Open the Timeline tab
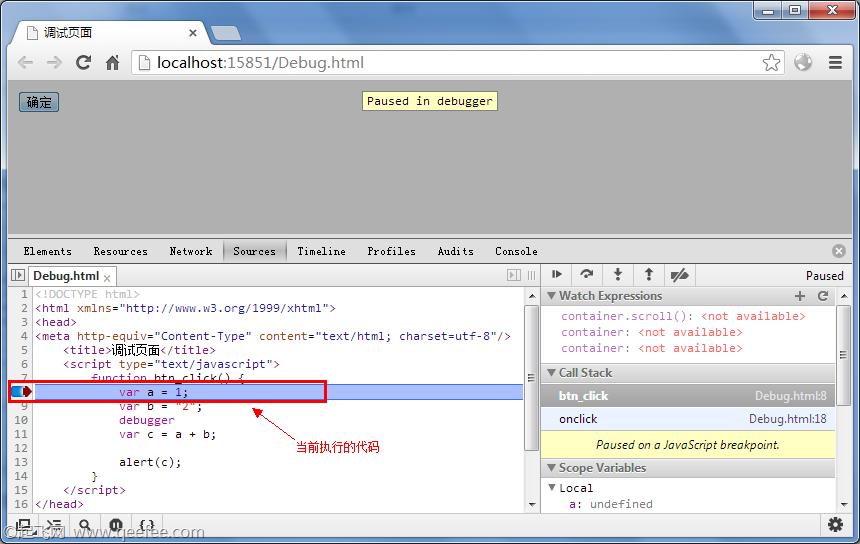This screenshot has height=544, width=860. 321,251
